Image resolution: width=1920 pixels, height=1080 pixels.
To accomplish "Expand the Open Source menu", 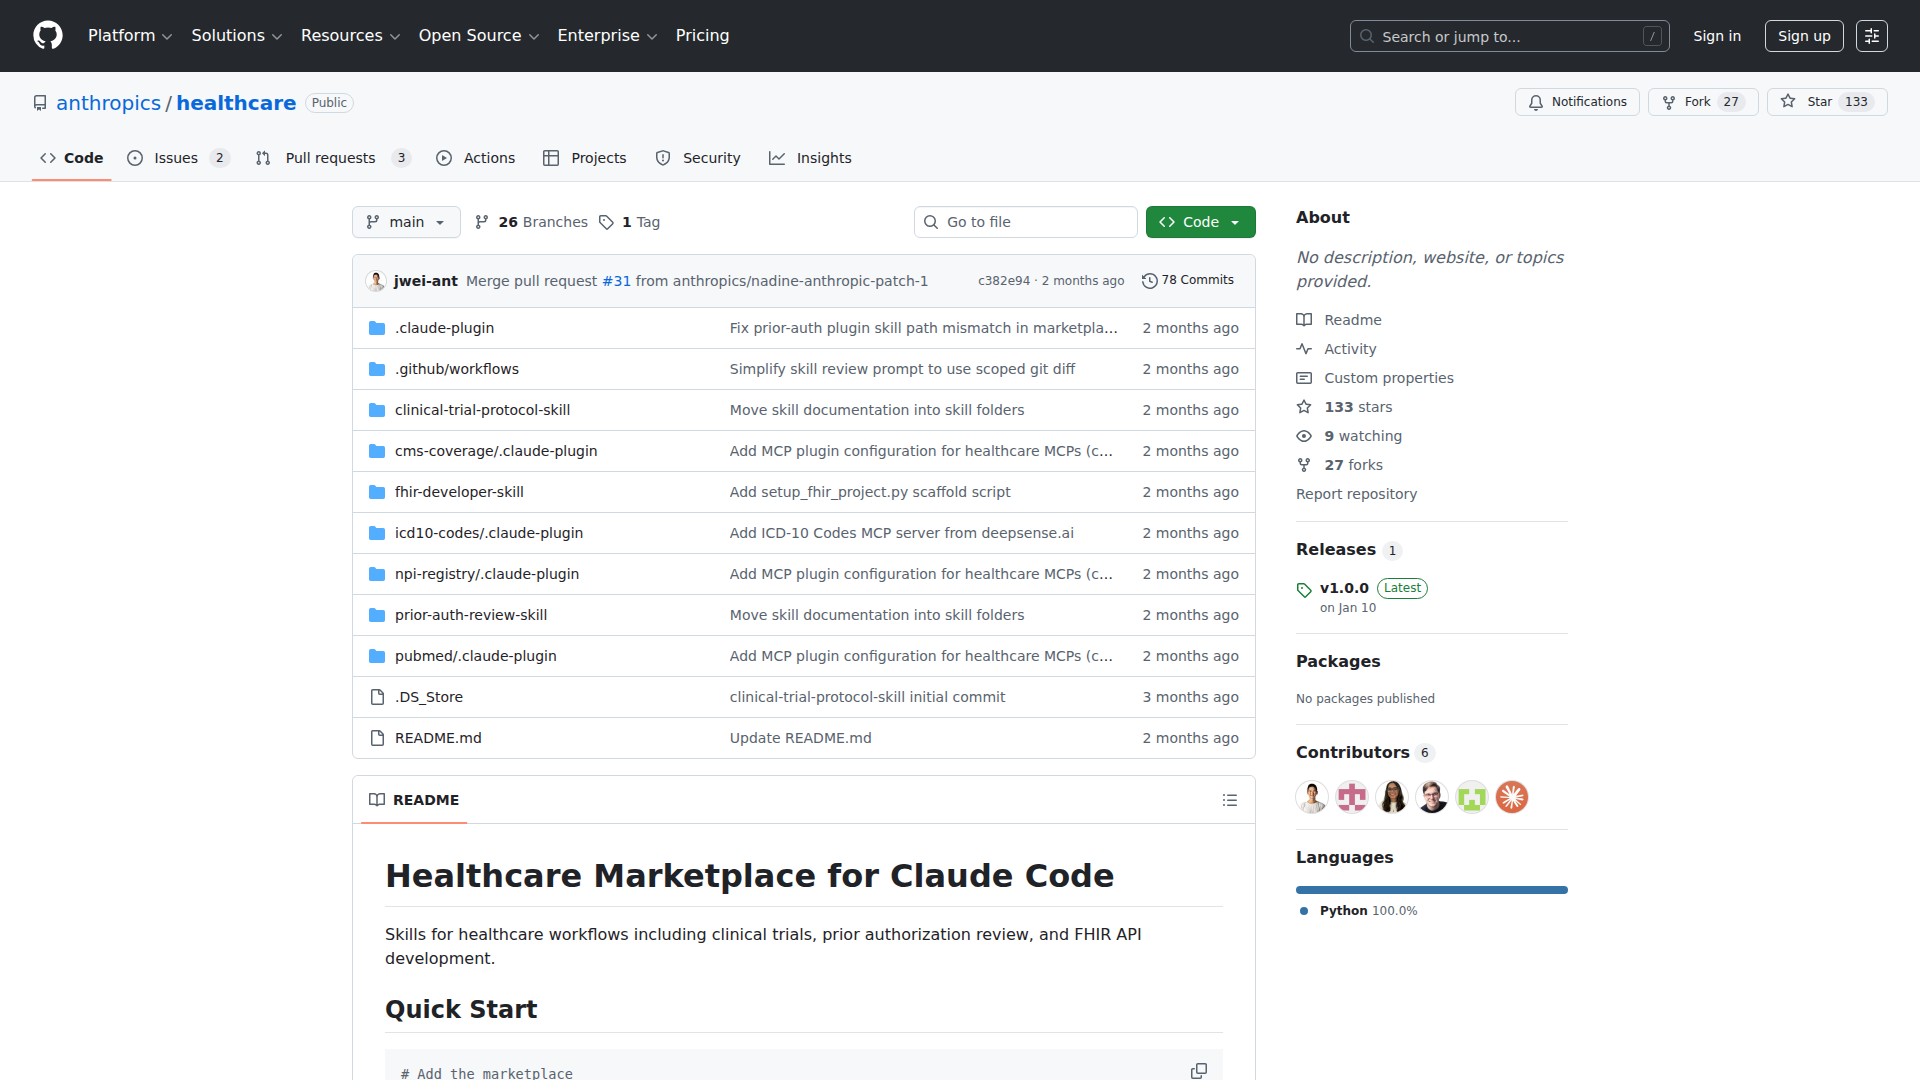I will click(x=478, y=36).
